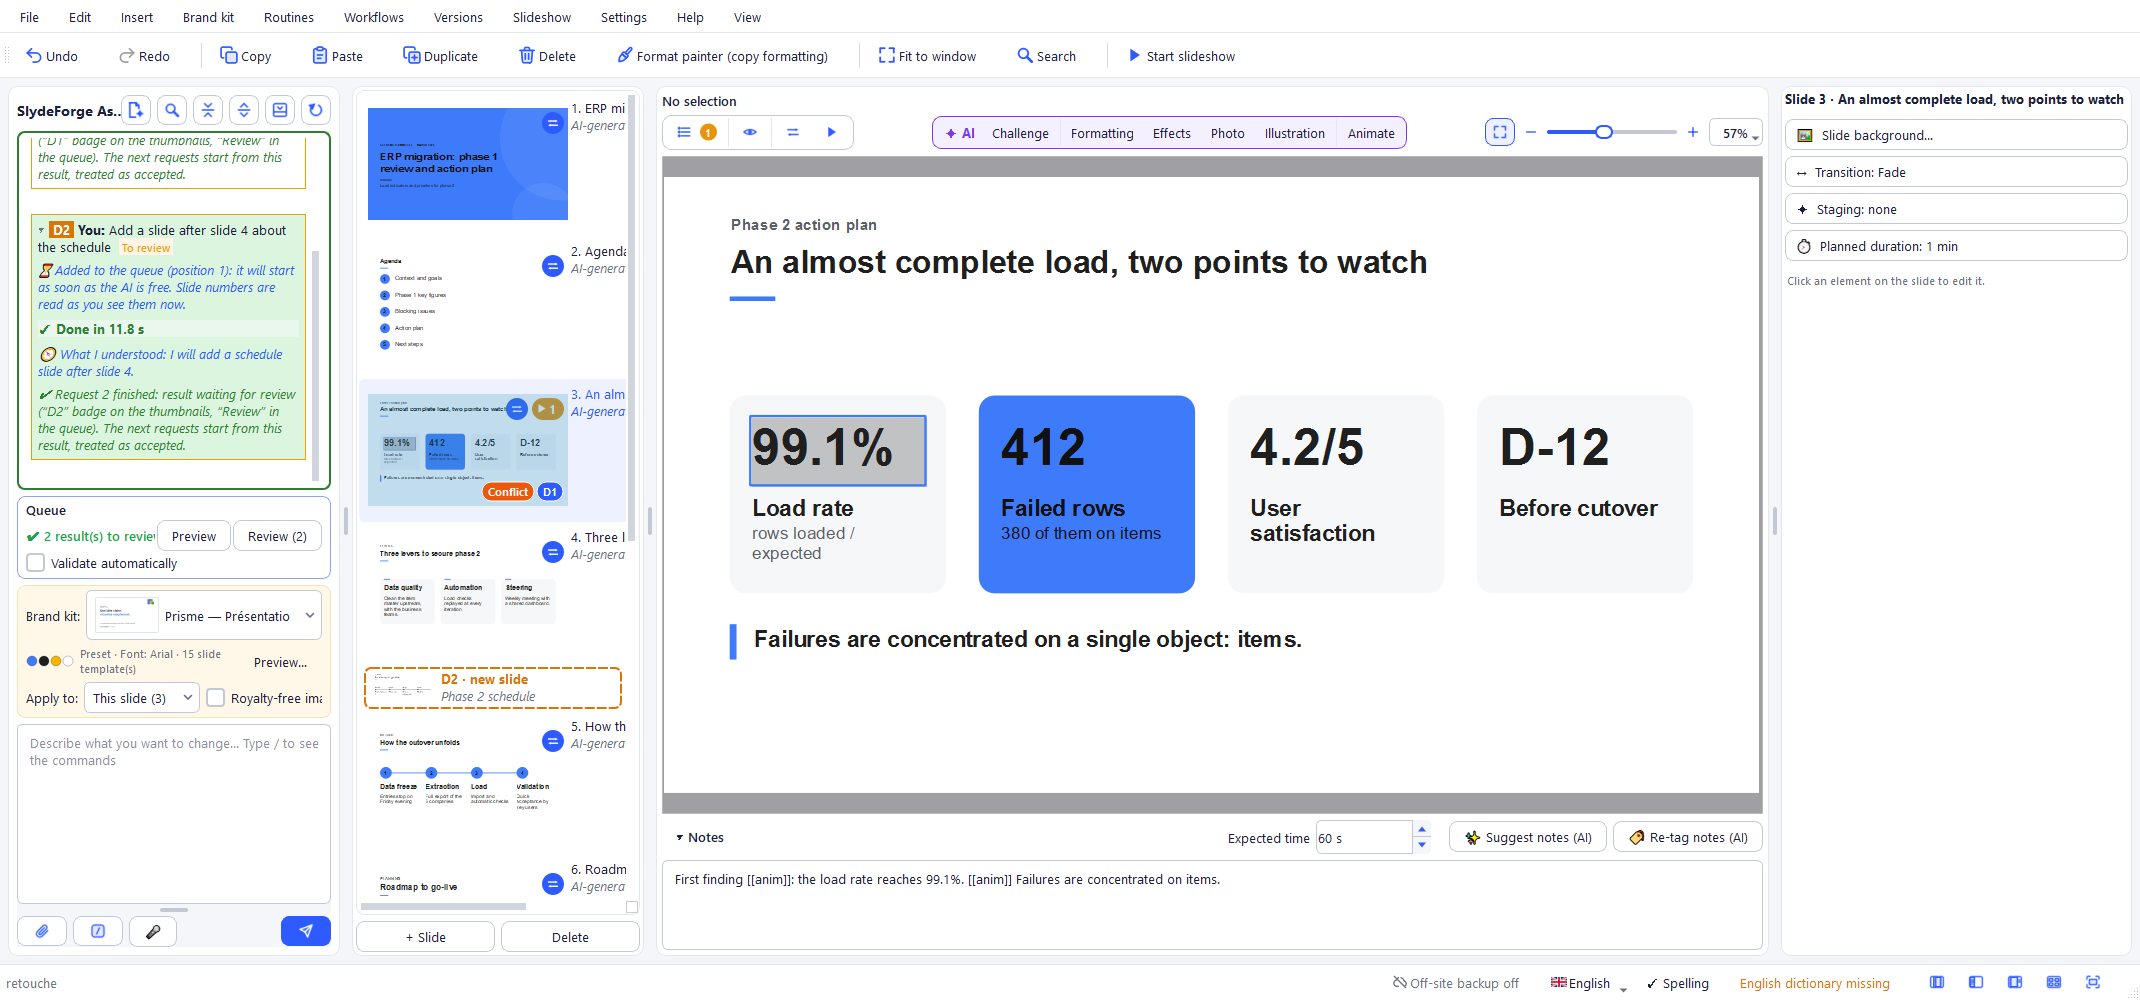Viewport: 2140px width, 1000px height.
Task: Tick the Royalty-free images checkbox
Action: (x=215, y=698)
